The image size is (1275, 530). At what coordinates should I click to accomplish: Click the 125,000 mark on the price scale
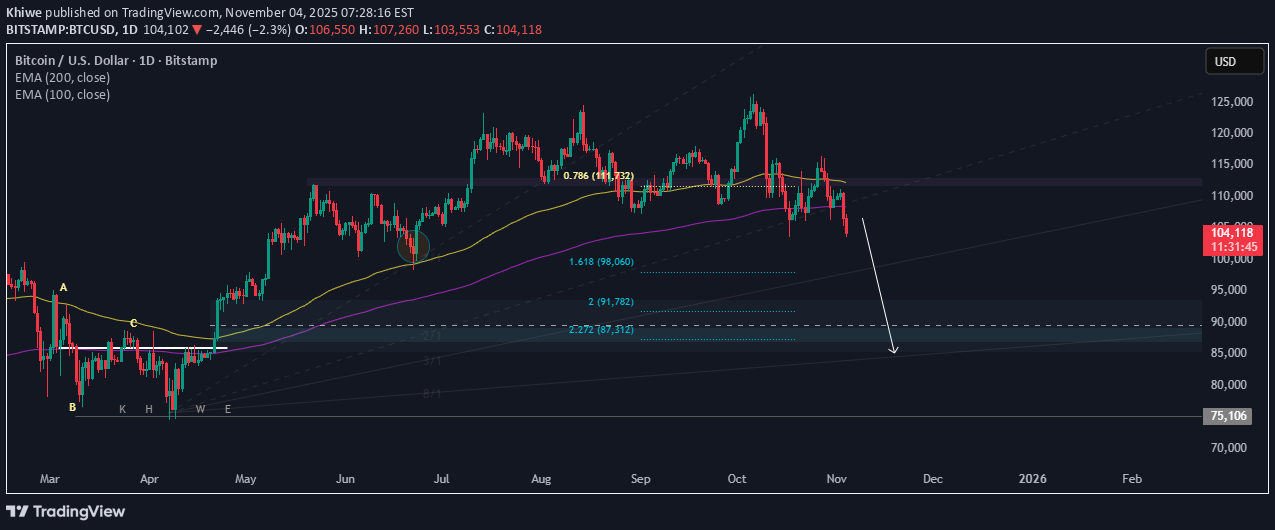[1229, 102]
